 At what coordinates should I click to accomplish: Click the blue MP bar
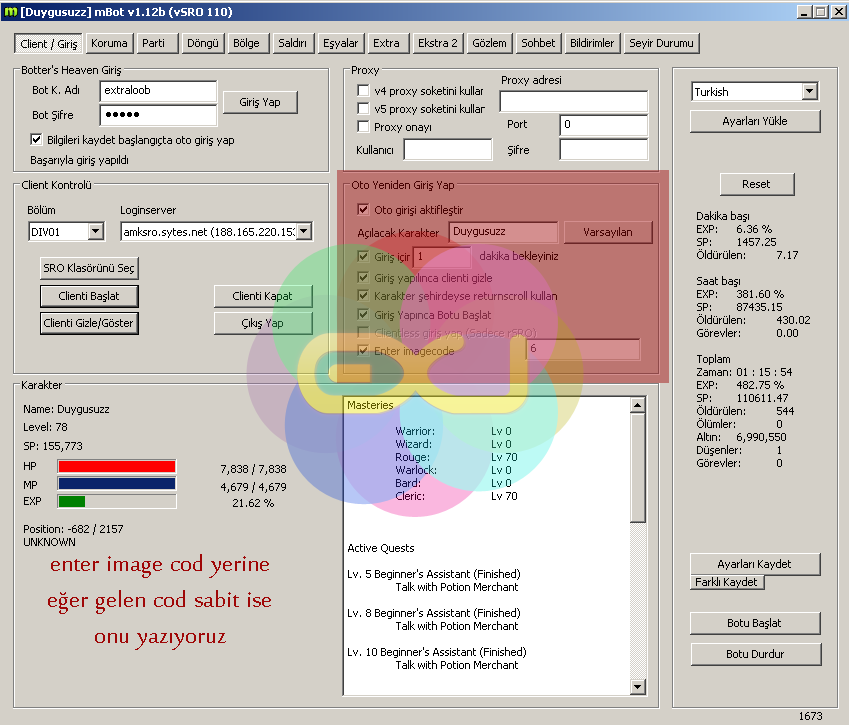coord(117,484)
